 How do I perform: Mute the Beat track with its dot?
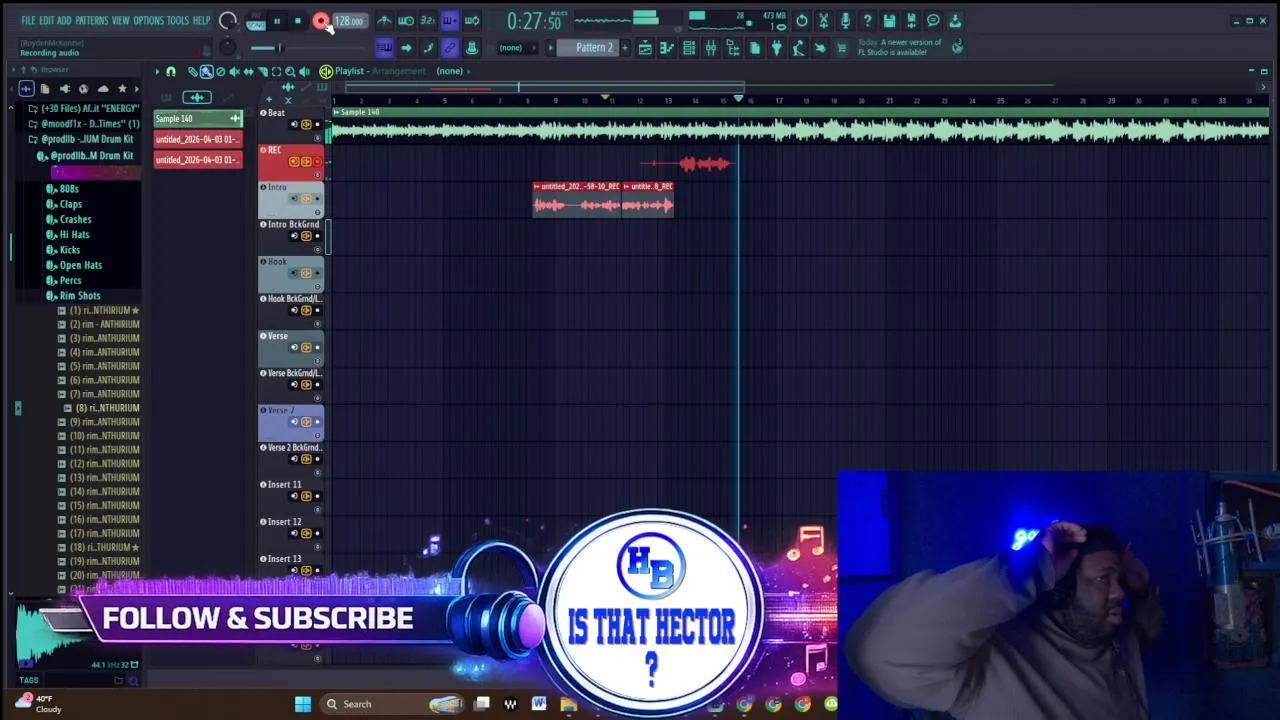(x=318, y=125)
